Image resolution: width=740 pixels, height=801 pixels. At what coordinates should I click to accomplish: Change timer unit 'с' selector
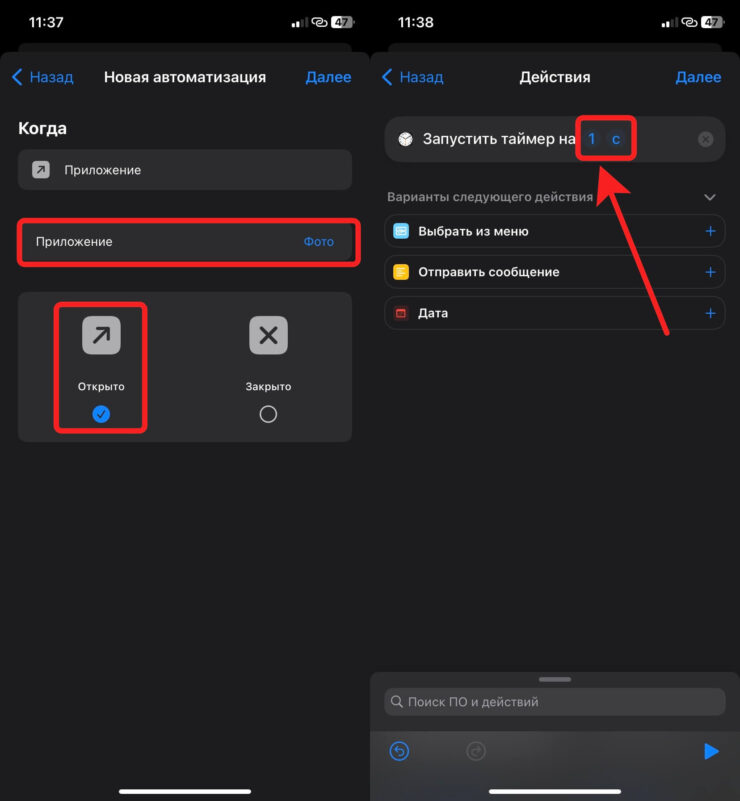(616, 139)
